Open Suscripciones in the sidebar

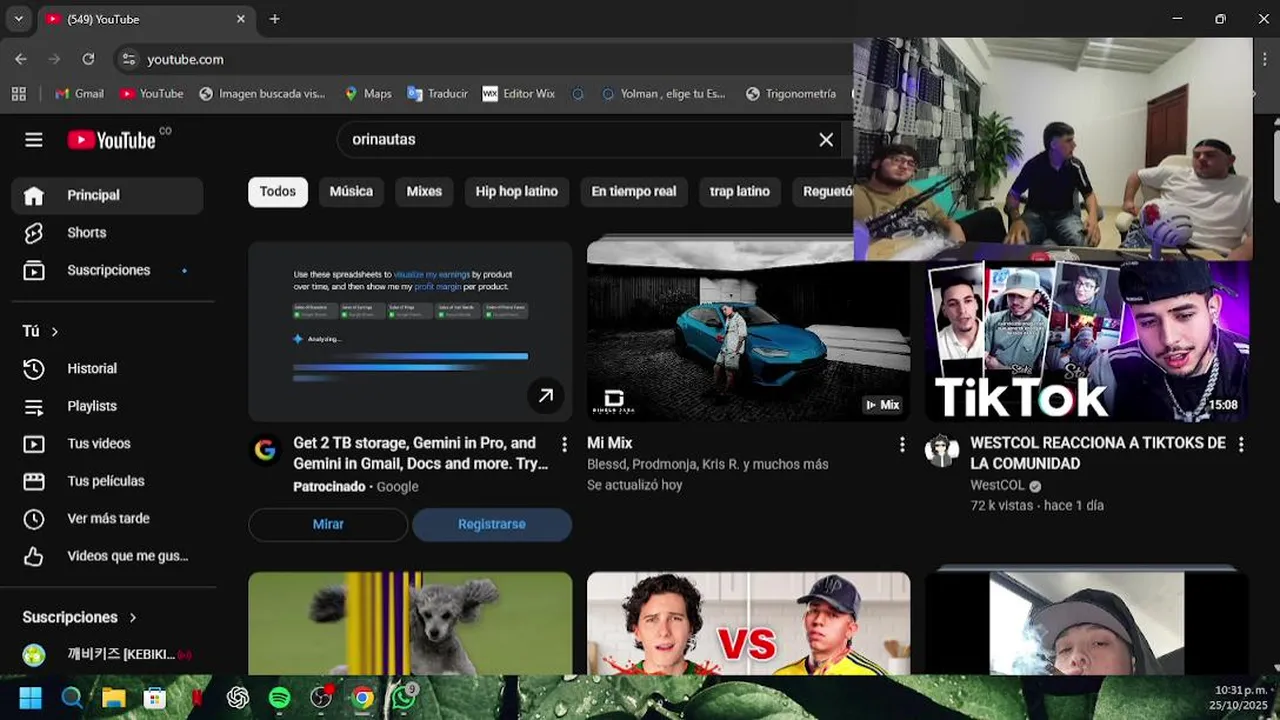pyautogui.click(x=107, y=270)
